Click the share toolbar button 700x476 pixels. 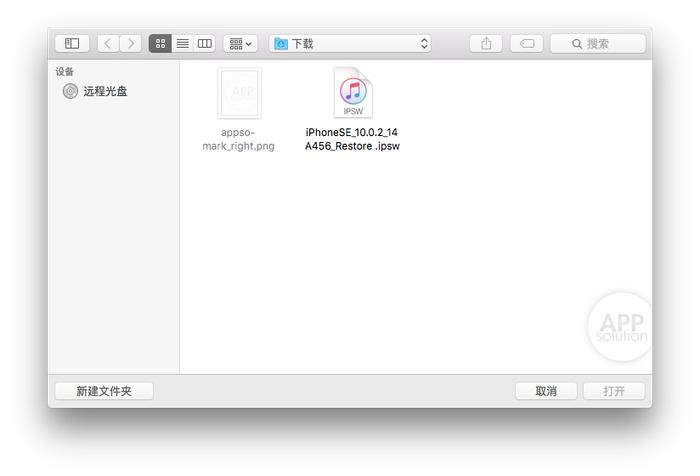486,43
